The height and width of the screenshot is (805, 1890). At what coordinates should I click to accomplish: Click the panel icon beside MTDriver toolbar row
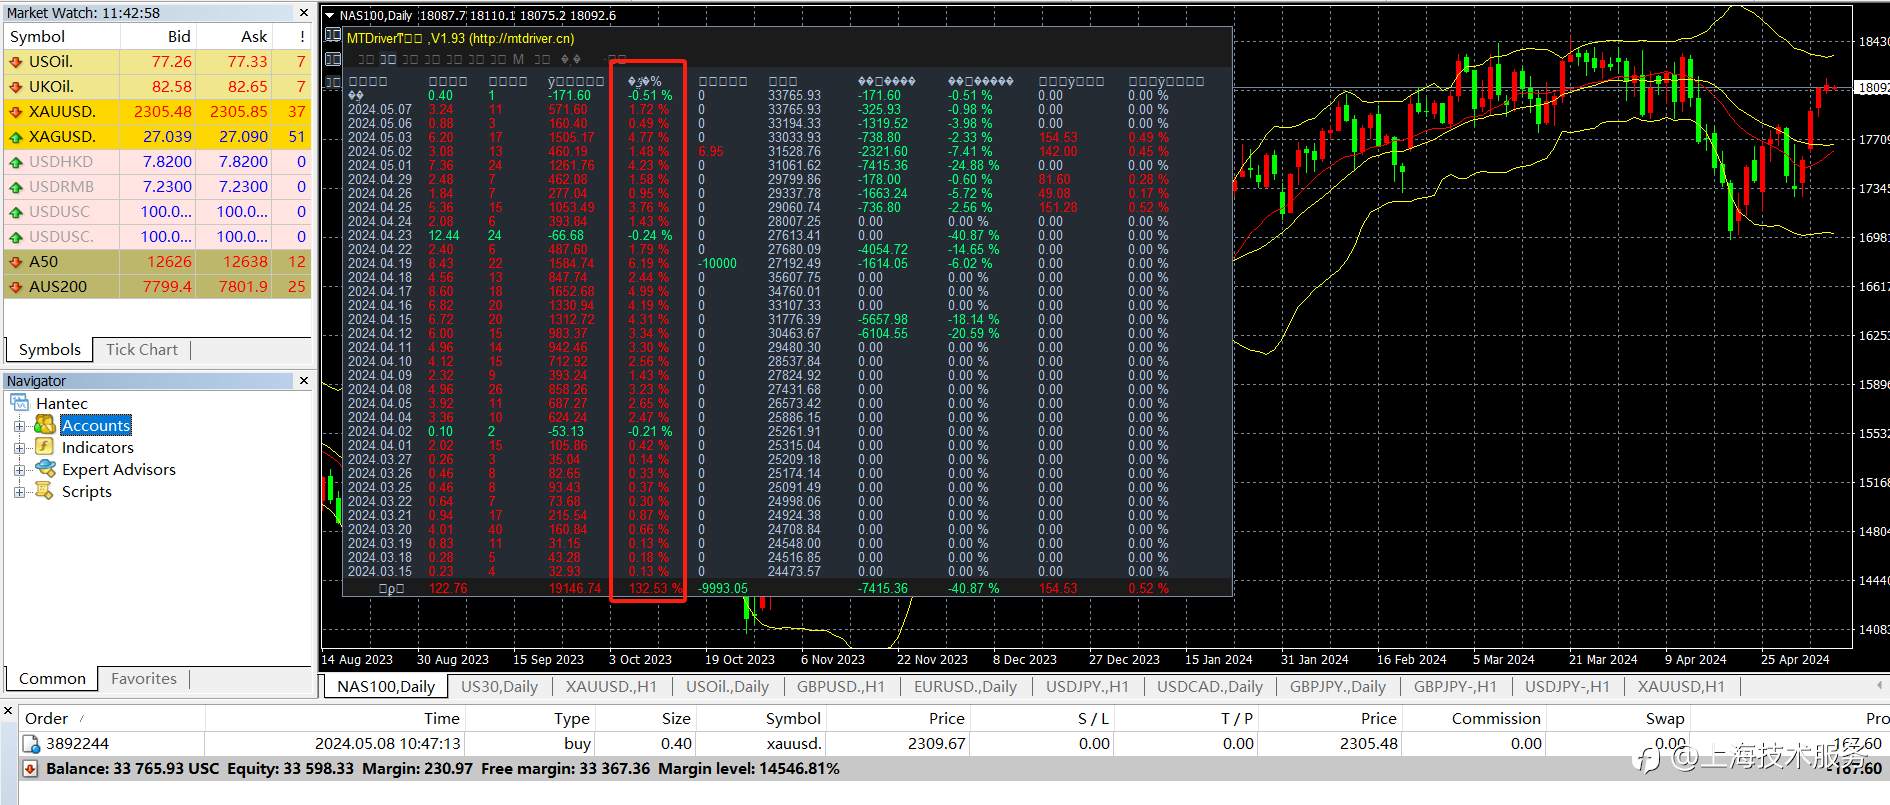334,59
